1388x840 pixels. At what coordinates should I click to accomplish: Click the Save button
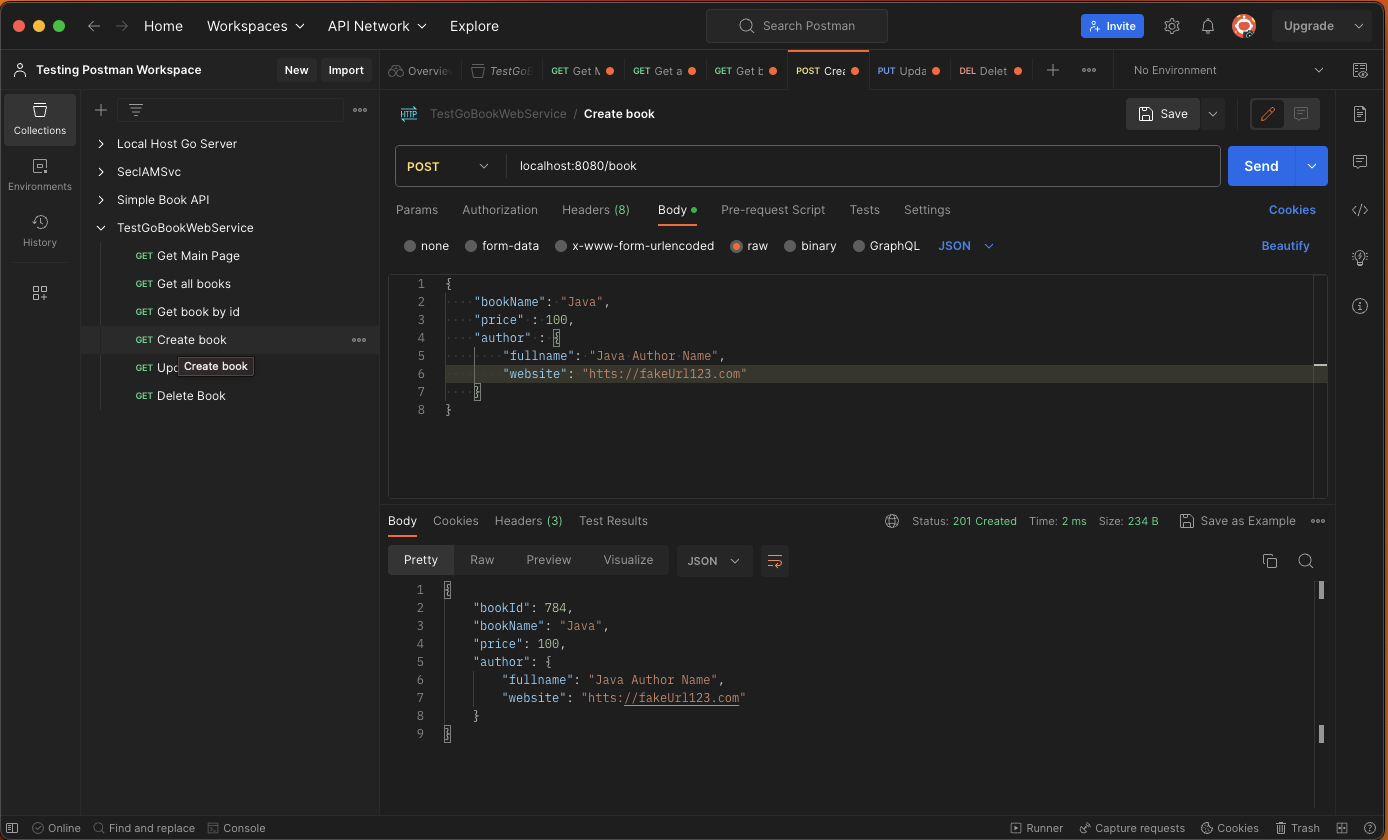pos(1163,114)
